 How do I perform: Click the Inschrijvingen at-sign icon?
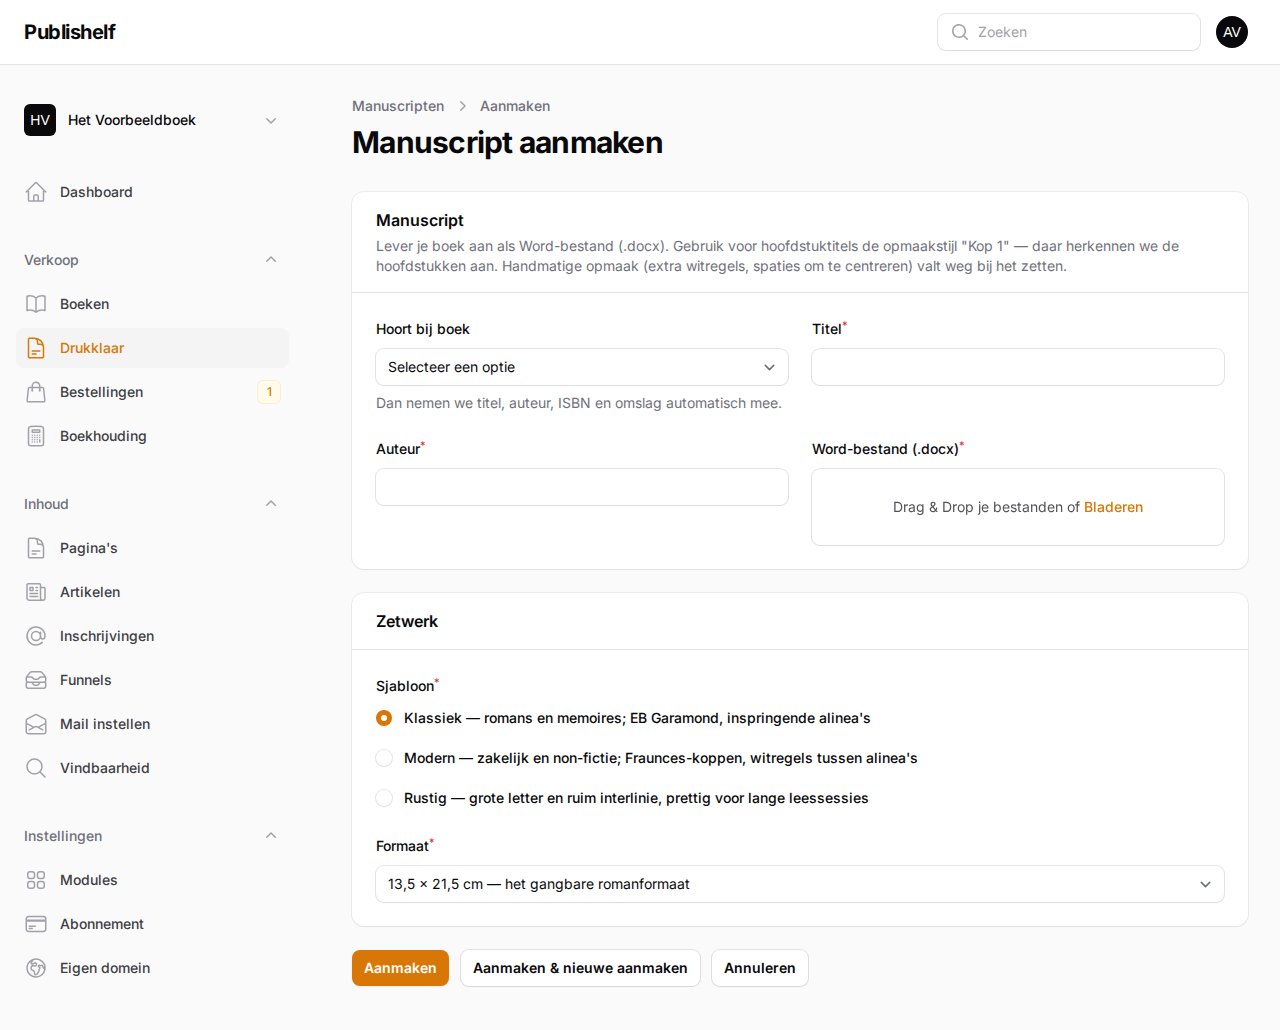point(36,636)
